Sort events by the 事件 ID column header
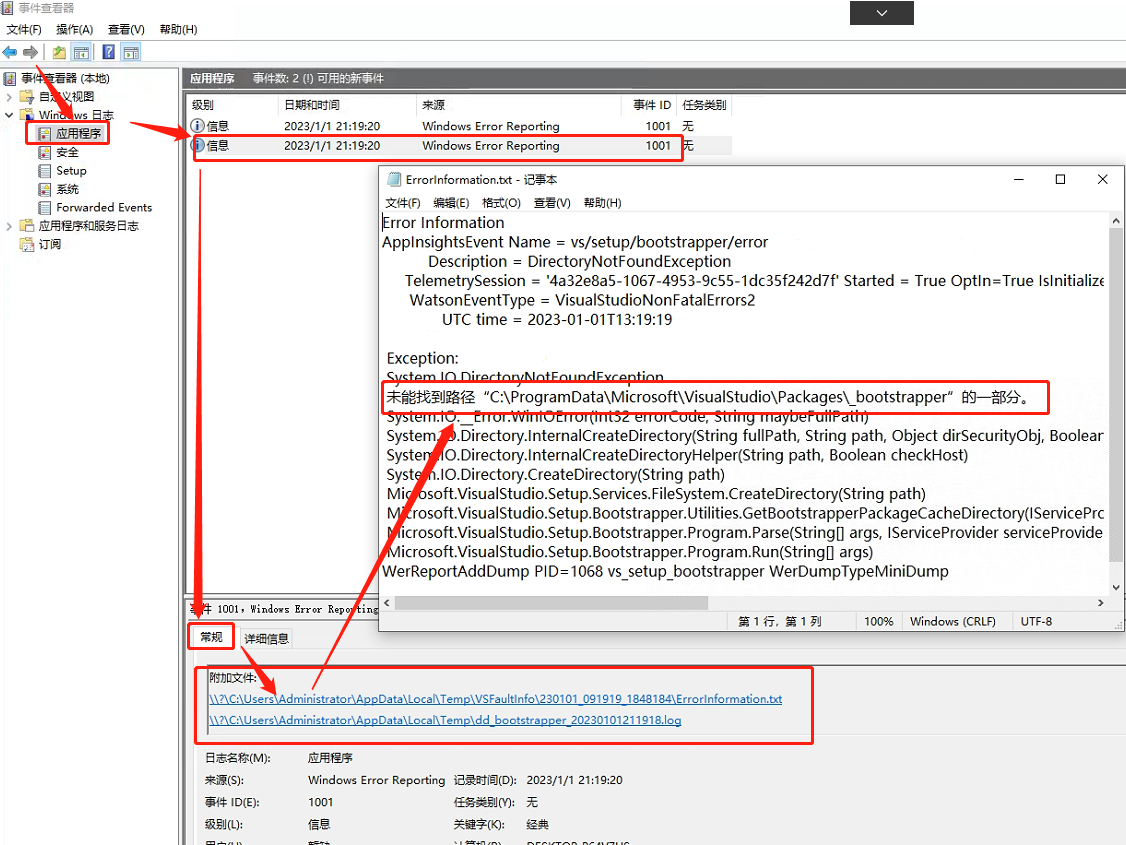The height and width of the screenshot is (845, 1126). pyautogui.click(x=648, y=106)
